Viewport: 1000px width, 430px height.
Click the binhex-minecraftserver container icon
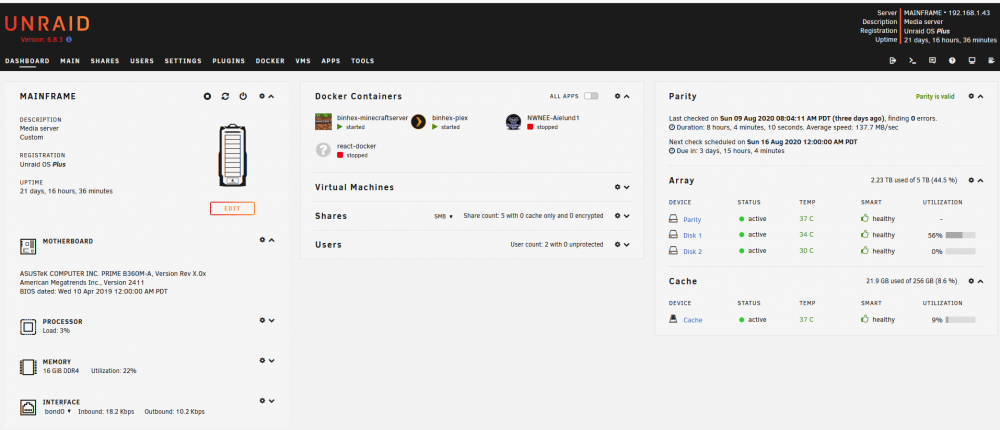click(x=323, y=122)
